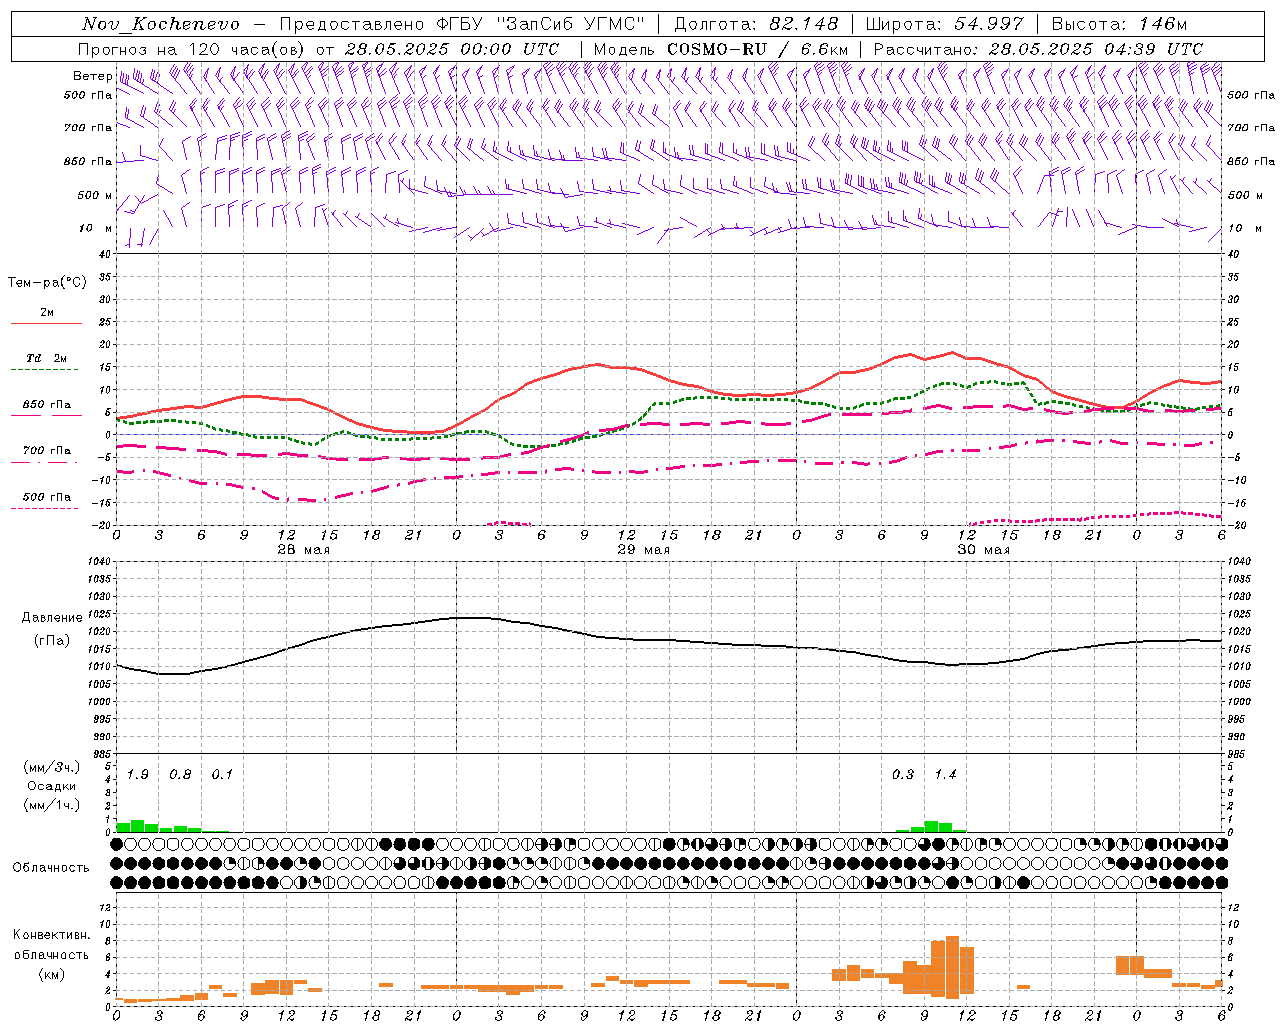Image resolution: width=1280 pixels, height=1024 pixels.
Task: Select the Высота: 146м elevation text
Action: (1119, 24)
